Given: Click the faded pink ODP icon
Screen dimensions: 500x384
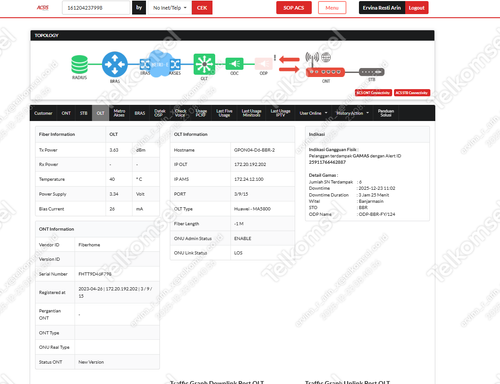Looking at the screenshot, I should pyautogui.click(x=263, y=64).
